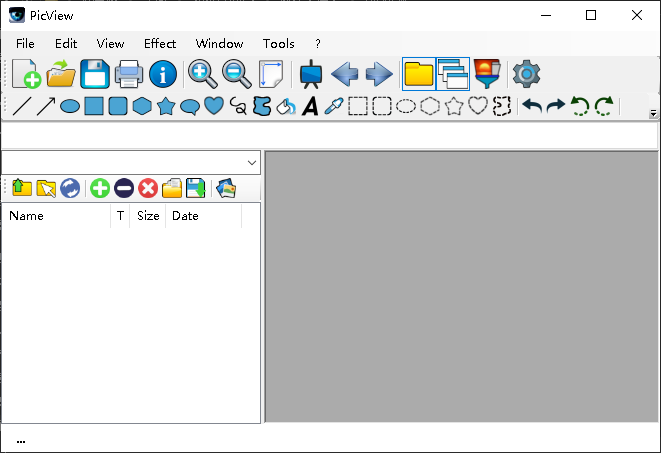The height and width of the screenshot is (453, 661).
Task: Click the green plus add button
Action: [x=100, y=188]
